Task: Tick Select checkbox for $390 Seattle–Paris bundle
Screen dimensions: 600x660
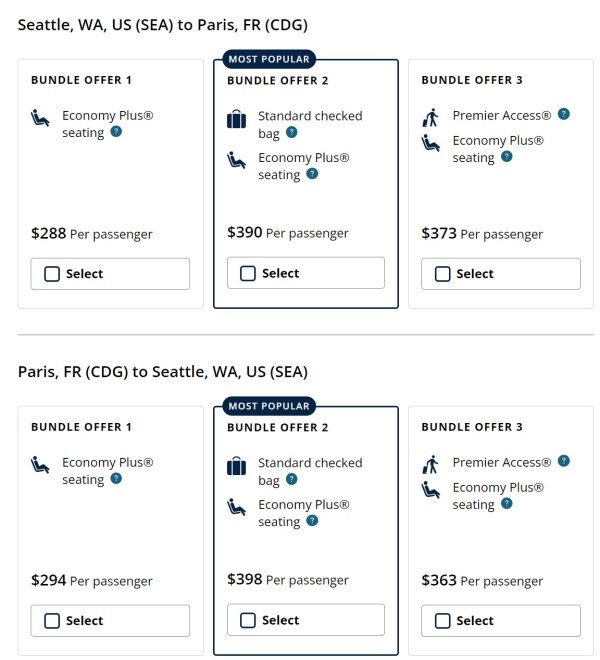Action: coord(248,273)
